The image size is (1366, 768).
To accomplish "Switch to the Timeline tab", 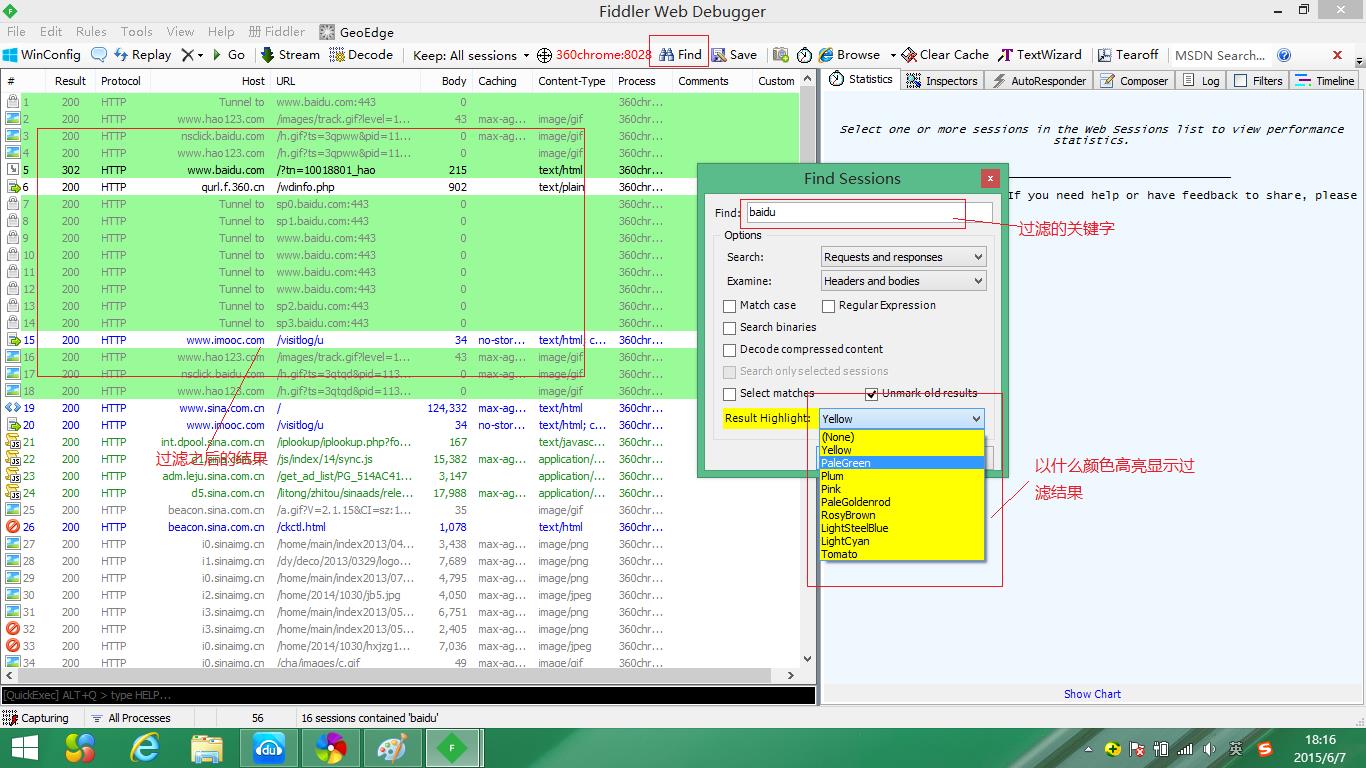I will tap(1325, 81).
